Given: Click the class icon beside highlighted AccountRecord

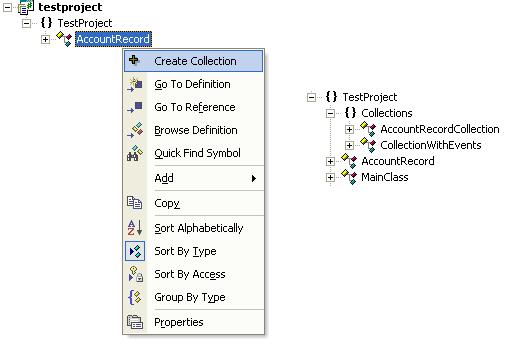Looking at the screenshot, I should pos(64,39).
